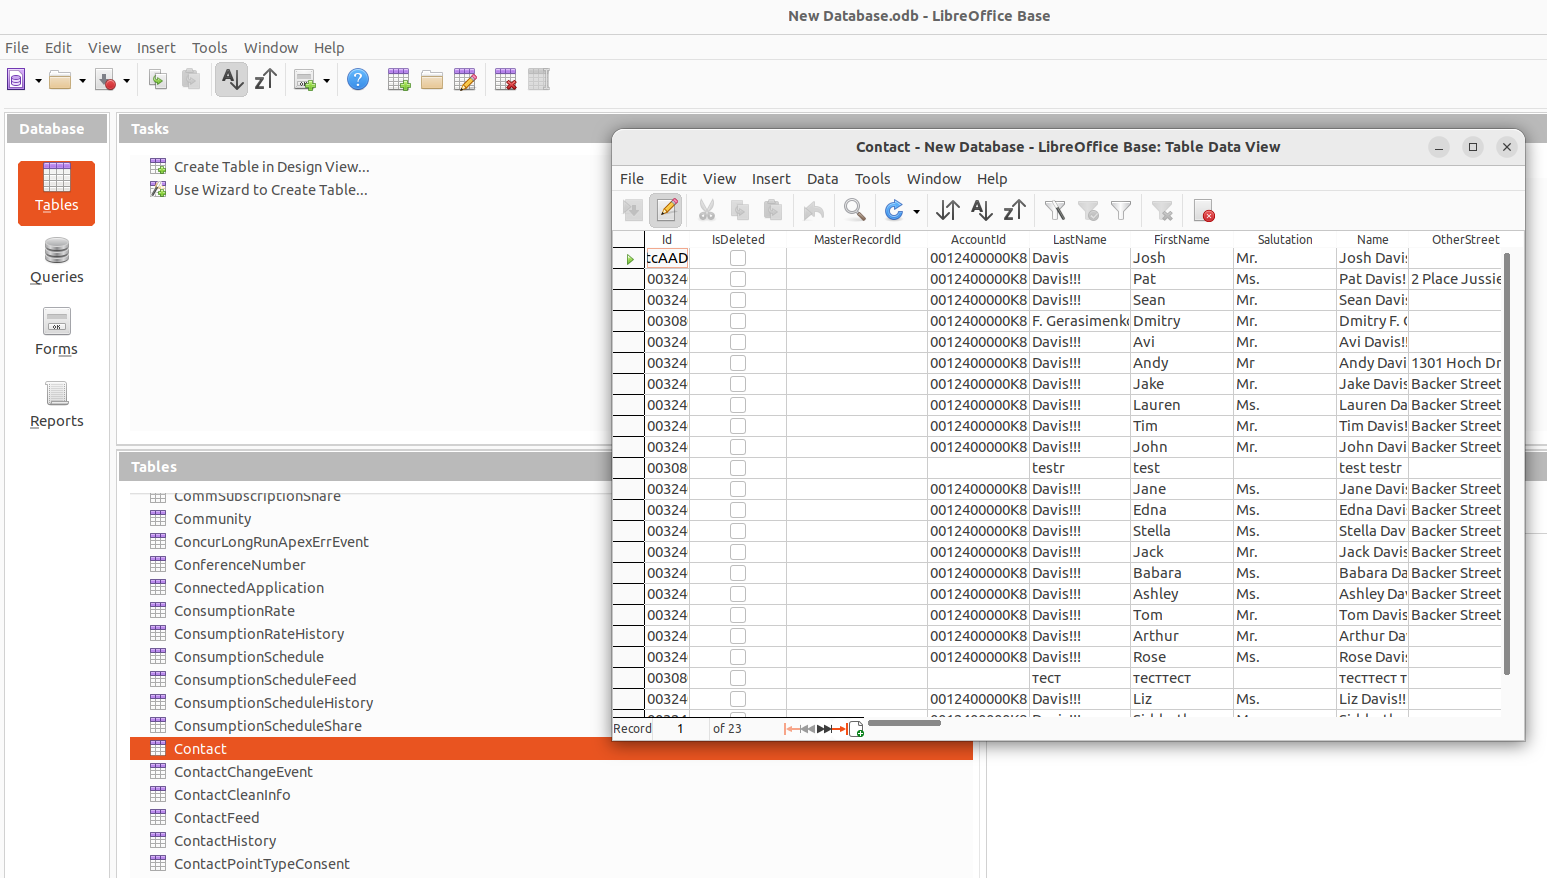Image resolution: width=1547 pixels, height=878 pixels.
Task: Click the LastName column header
Action: [1079, 240]
